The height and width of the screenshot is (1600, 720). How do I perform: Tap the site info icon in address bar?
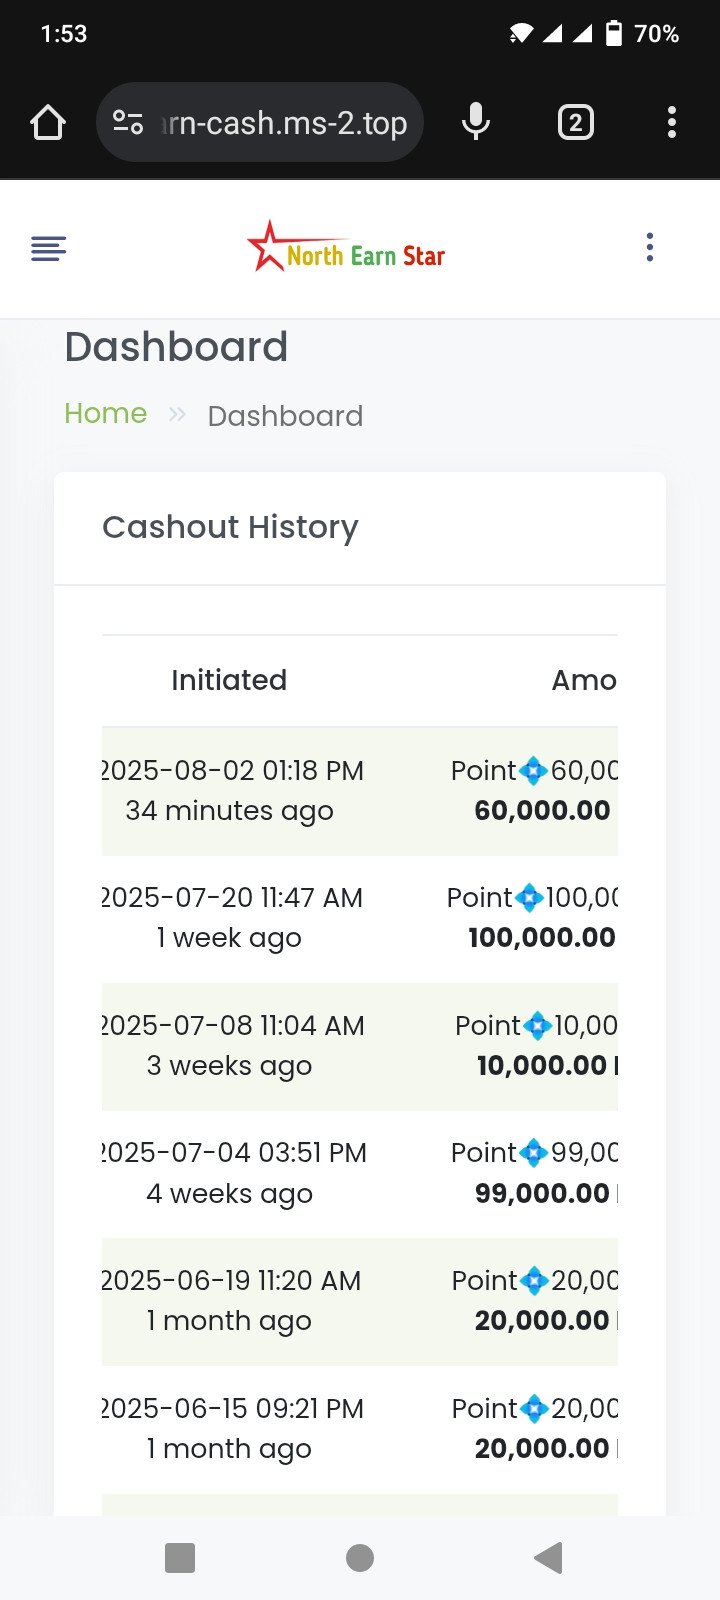tap(128, 123)
